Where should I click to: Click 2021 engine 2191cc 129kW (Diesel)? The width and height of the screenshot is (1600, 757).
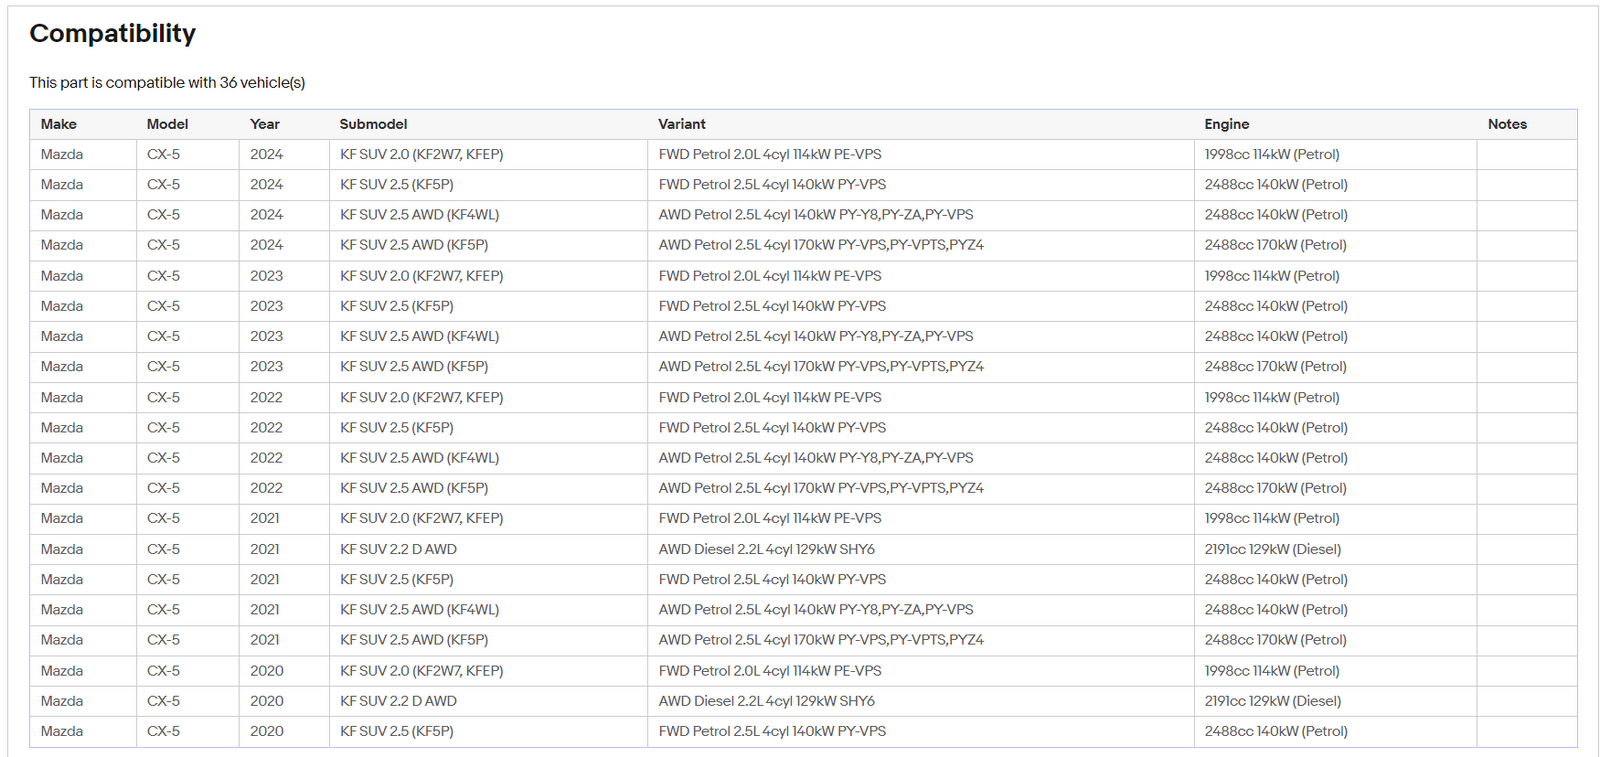click(1273, 549)
